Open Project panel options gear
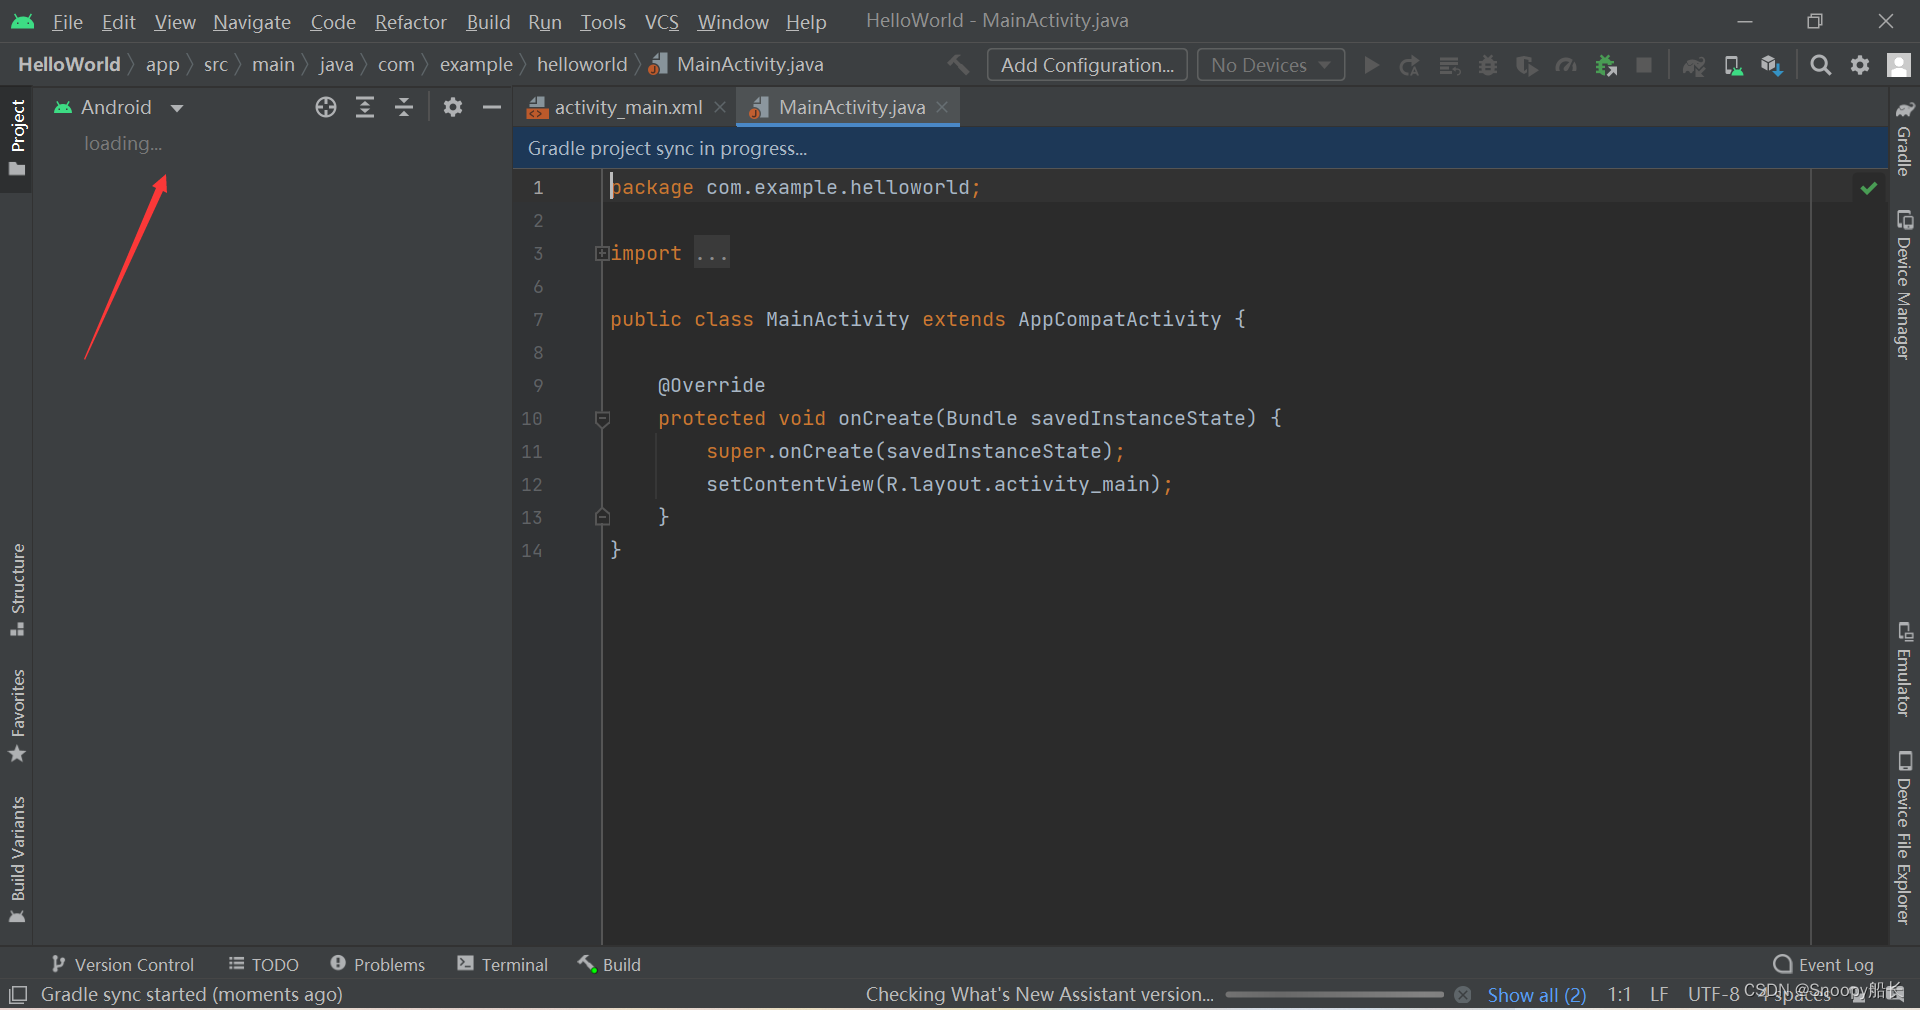Image resolution: width=1920 pixels, height=1010 pixels. (453, 107)
